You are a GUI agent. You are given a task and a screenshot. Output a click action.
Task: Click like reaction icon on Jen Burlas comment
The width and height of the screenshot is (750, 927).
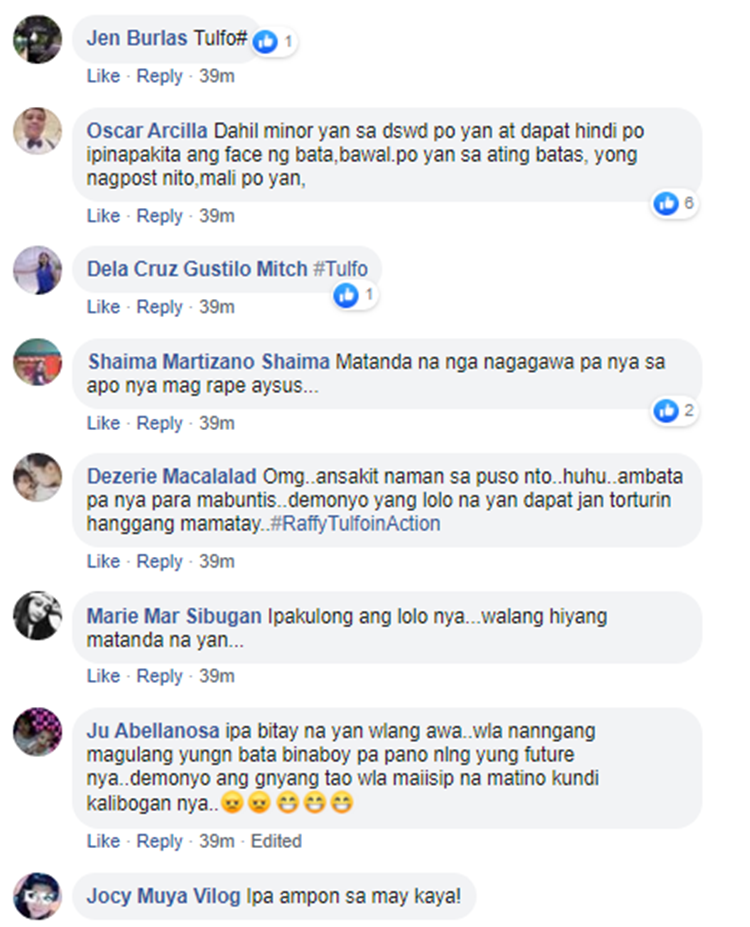(265, 41)
